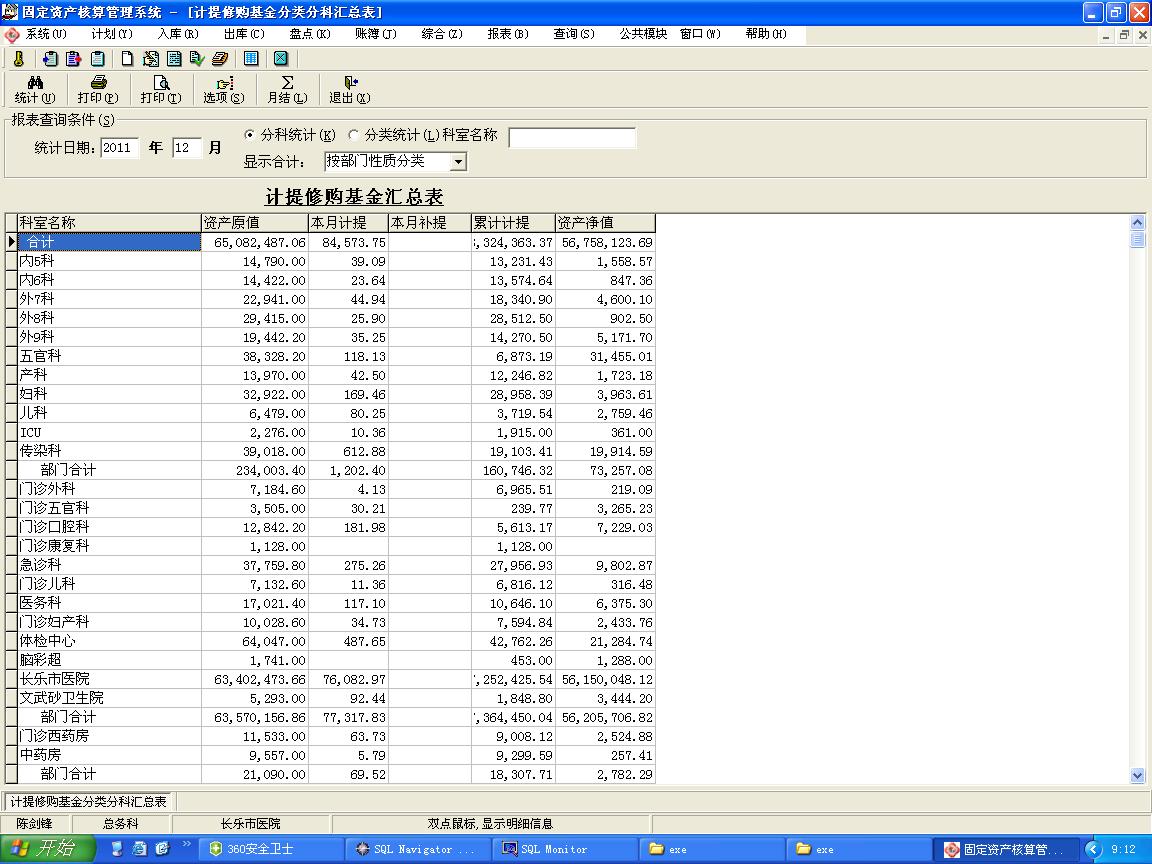The image size is (1152, 864).
Task: Click the 科室名称 column header
Action: pyautogui.click(x=109, y=223)
